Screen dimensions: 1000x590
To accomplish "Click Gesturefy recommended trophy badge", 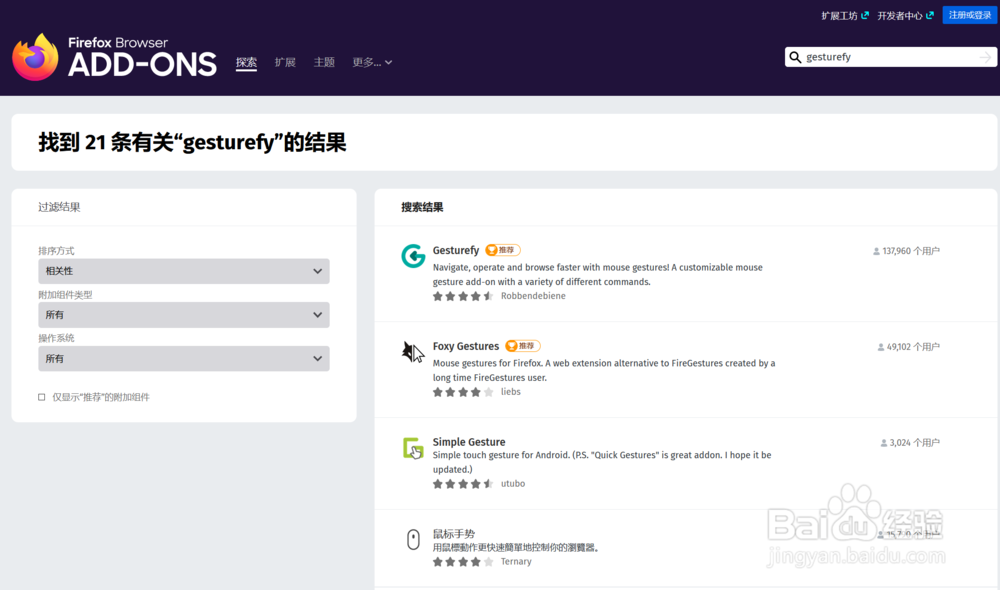I will (x=503, y=250).
